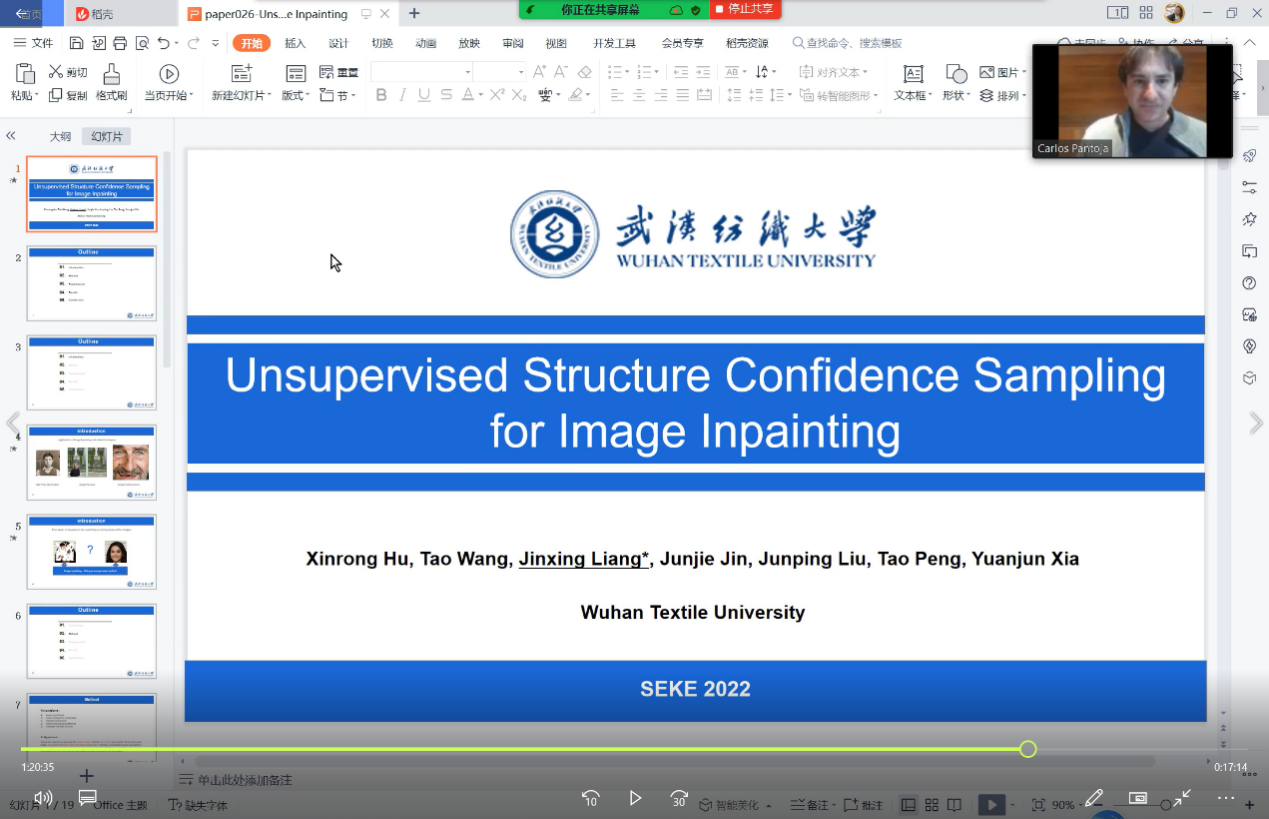The image size is (1269, 819).
Task: Click the Cut (剪切) scissors icon
Action: (56, 72)
